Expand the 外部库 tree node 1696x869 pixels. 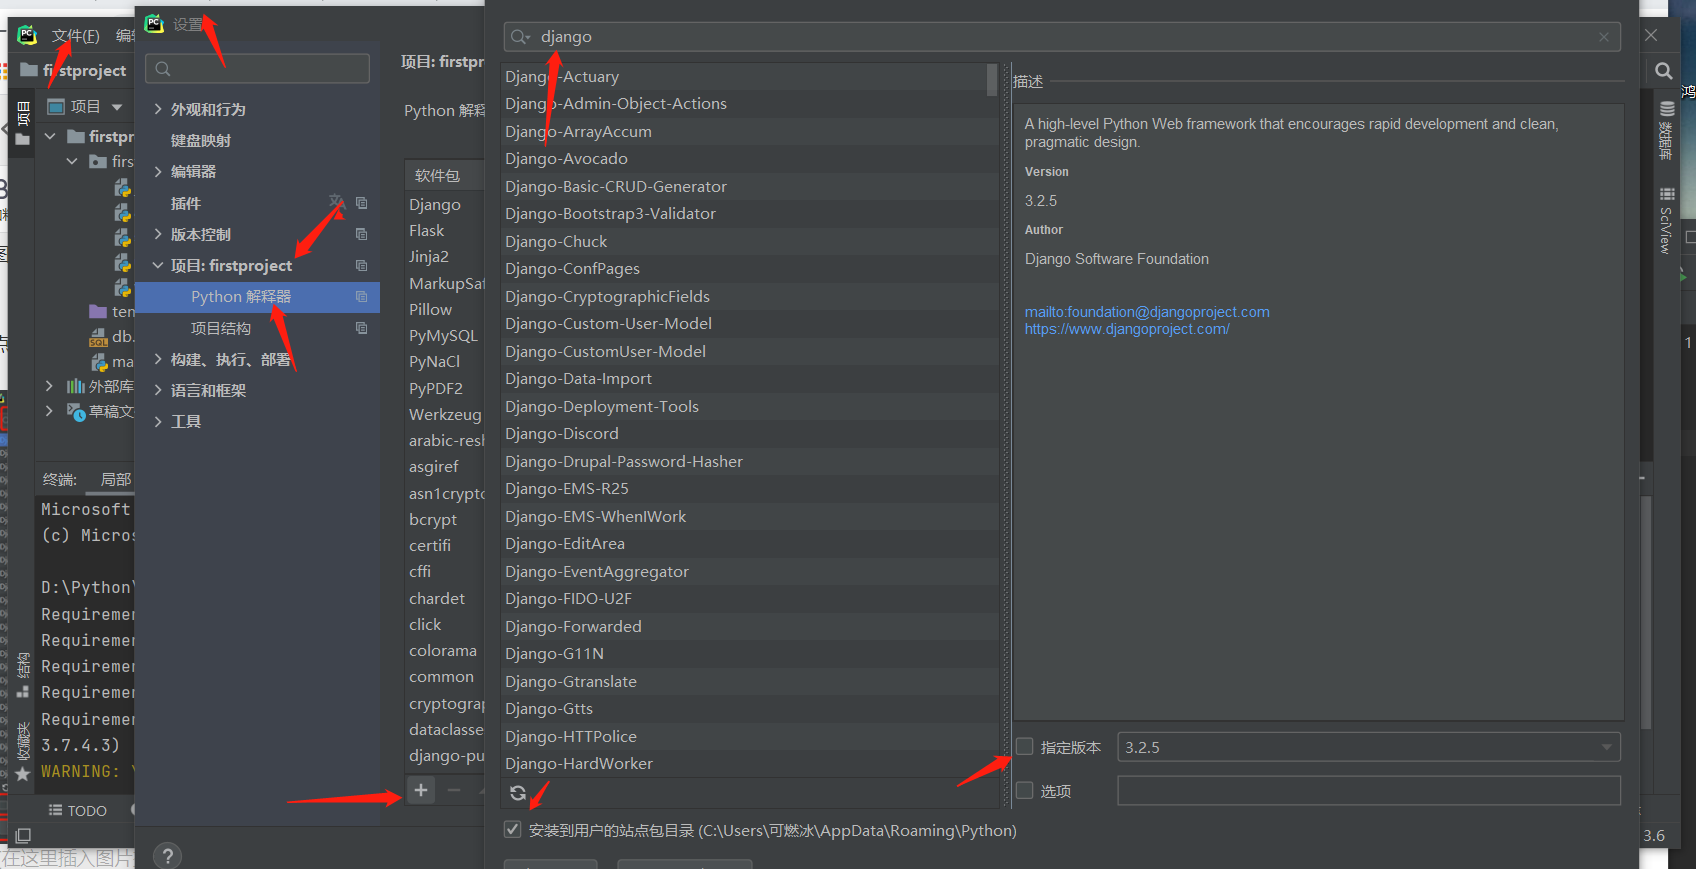click(x=50, y=385)
